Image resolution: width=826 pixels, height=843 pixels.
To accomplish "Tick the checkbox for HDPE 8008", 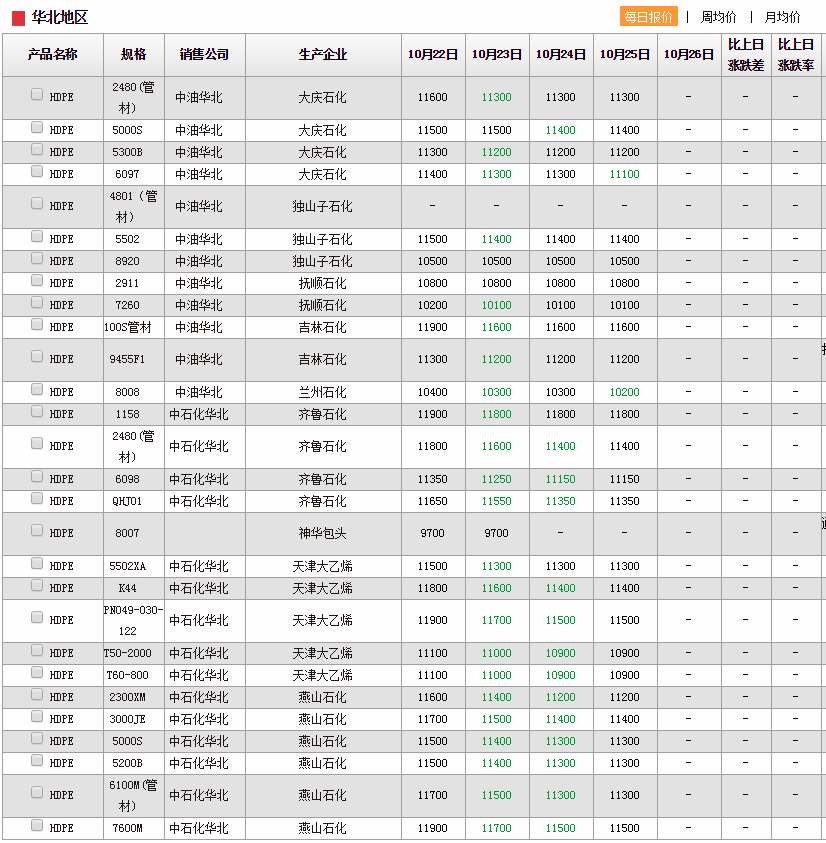I will (x=37, y=389).
